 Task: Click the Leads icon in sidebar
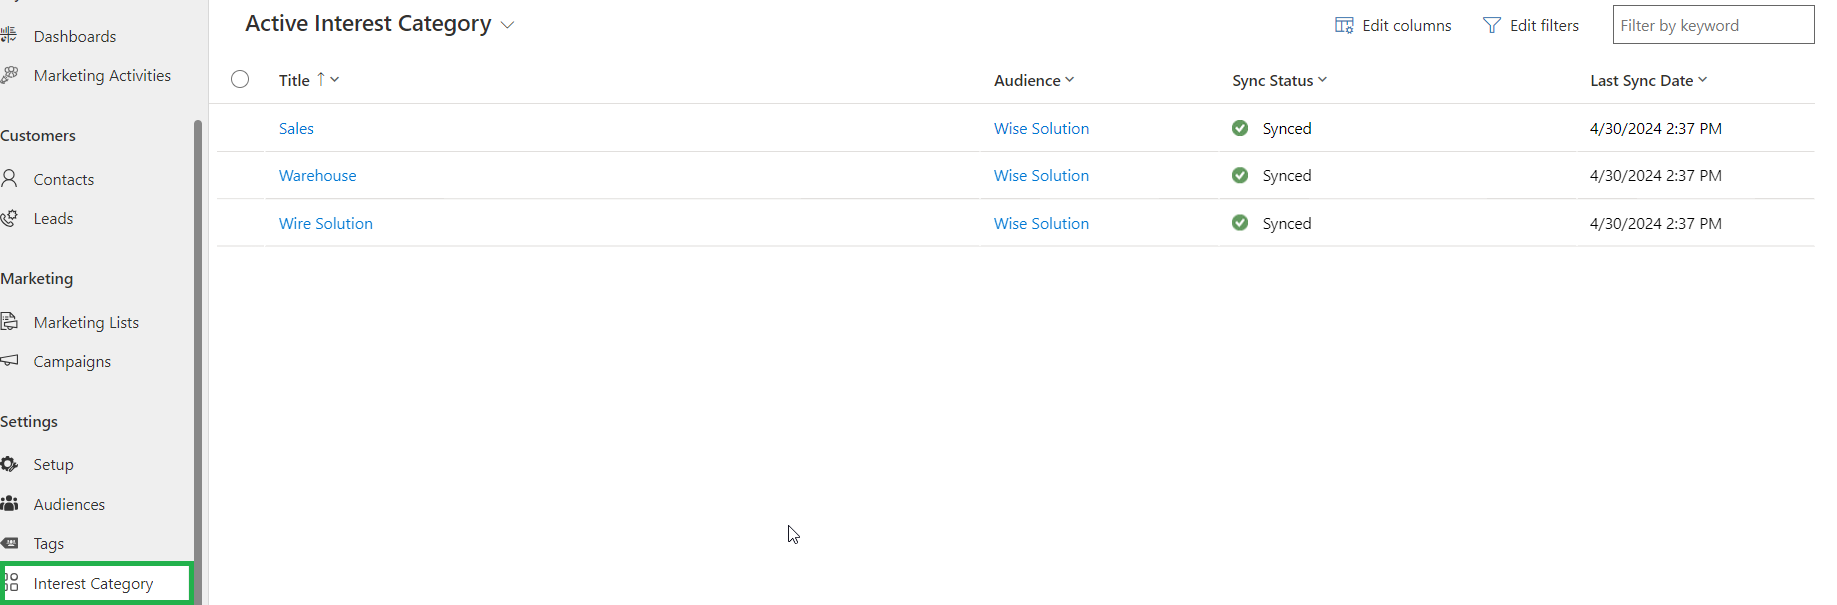(x=10, y=218)
